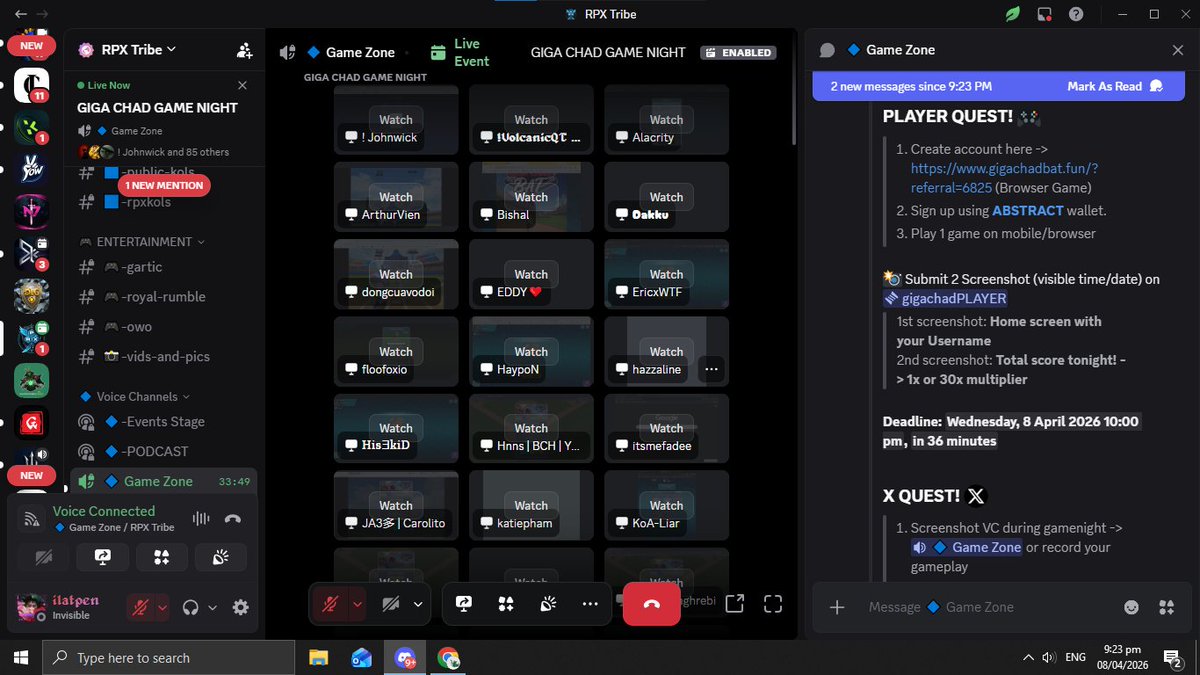Viewport: 1200px width, 675px height.
Task: Click plus attachment button in message box
Action: [x=838, y=607]
